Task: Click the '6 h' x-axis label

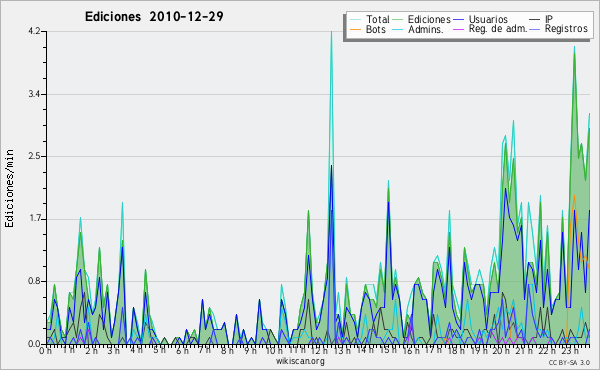Action: pyautogui.click(x=182, y=351)
